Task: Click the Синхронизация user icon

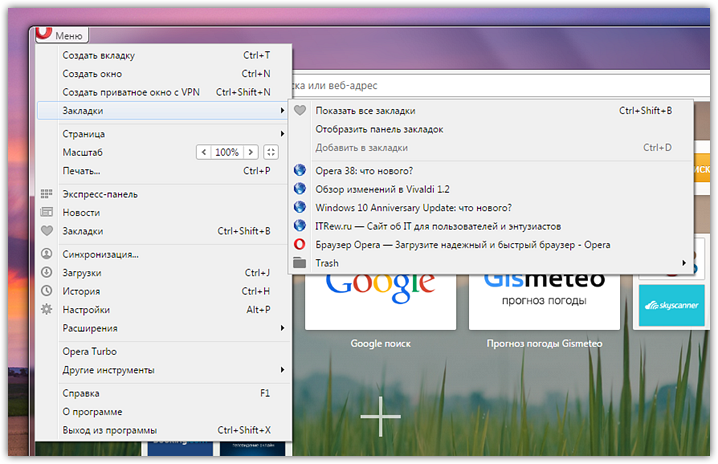Action: click(x=47, y=253)
